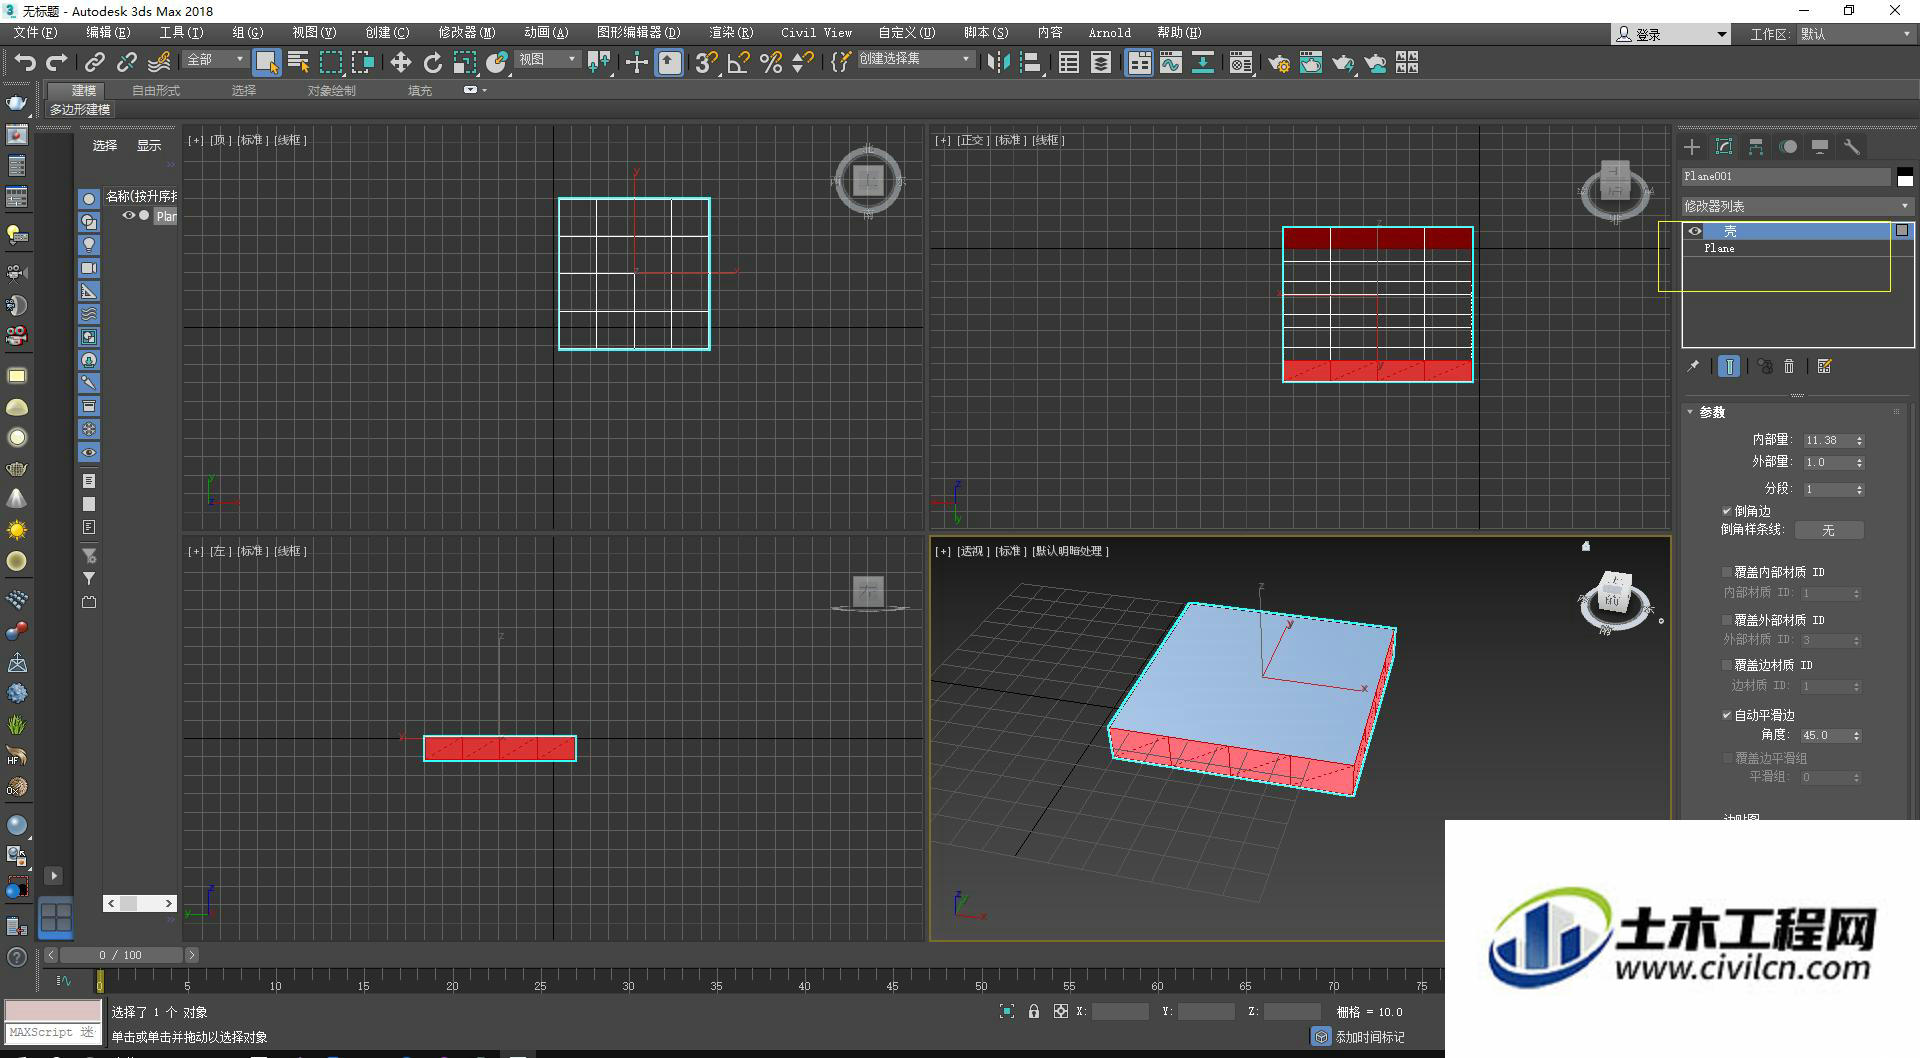This screenshot has height=1058, width=1920.
Task: Uncheck the 自动平滑边 checkbox
Action: coord(1727,715)
